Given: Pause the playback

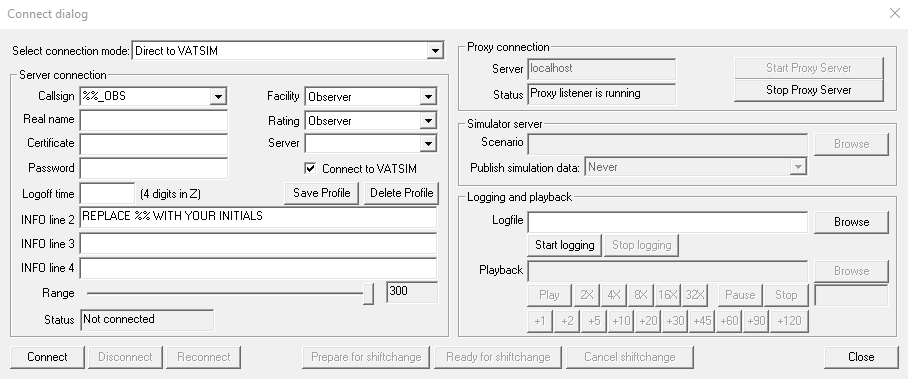Looking at the screenshot, I should (739, 295).
